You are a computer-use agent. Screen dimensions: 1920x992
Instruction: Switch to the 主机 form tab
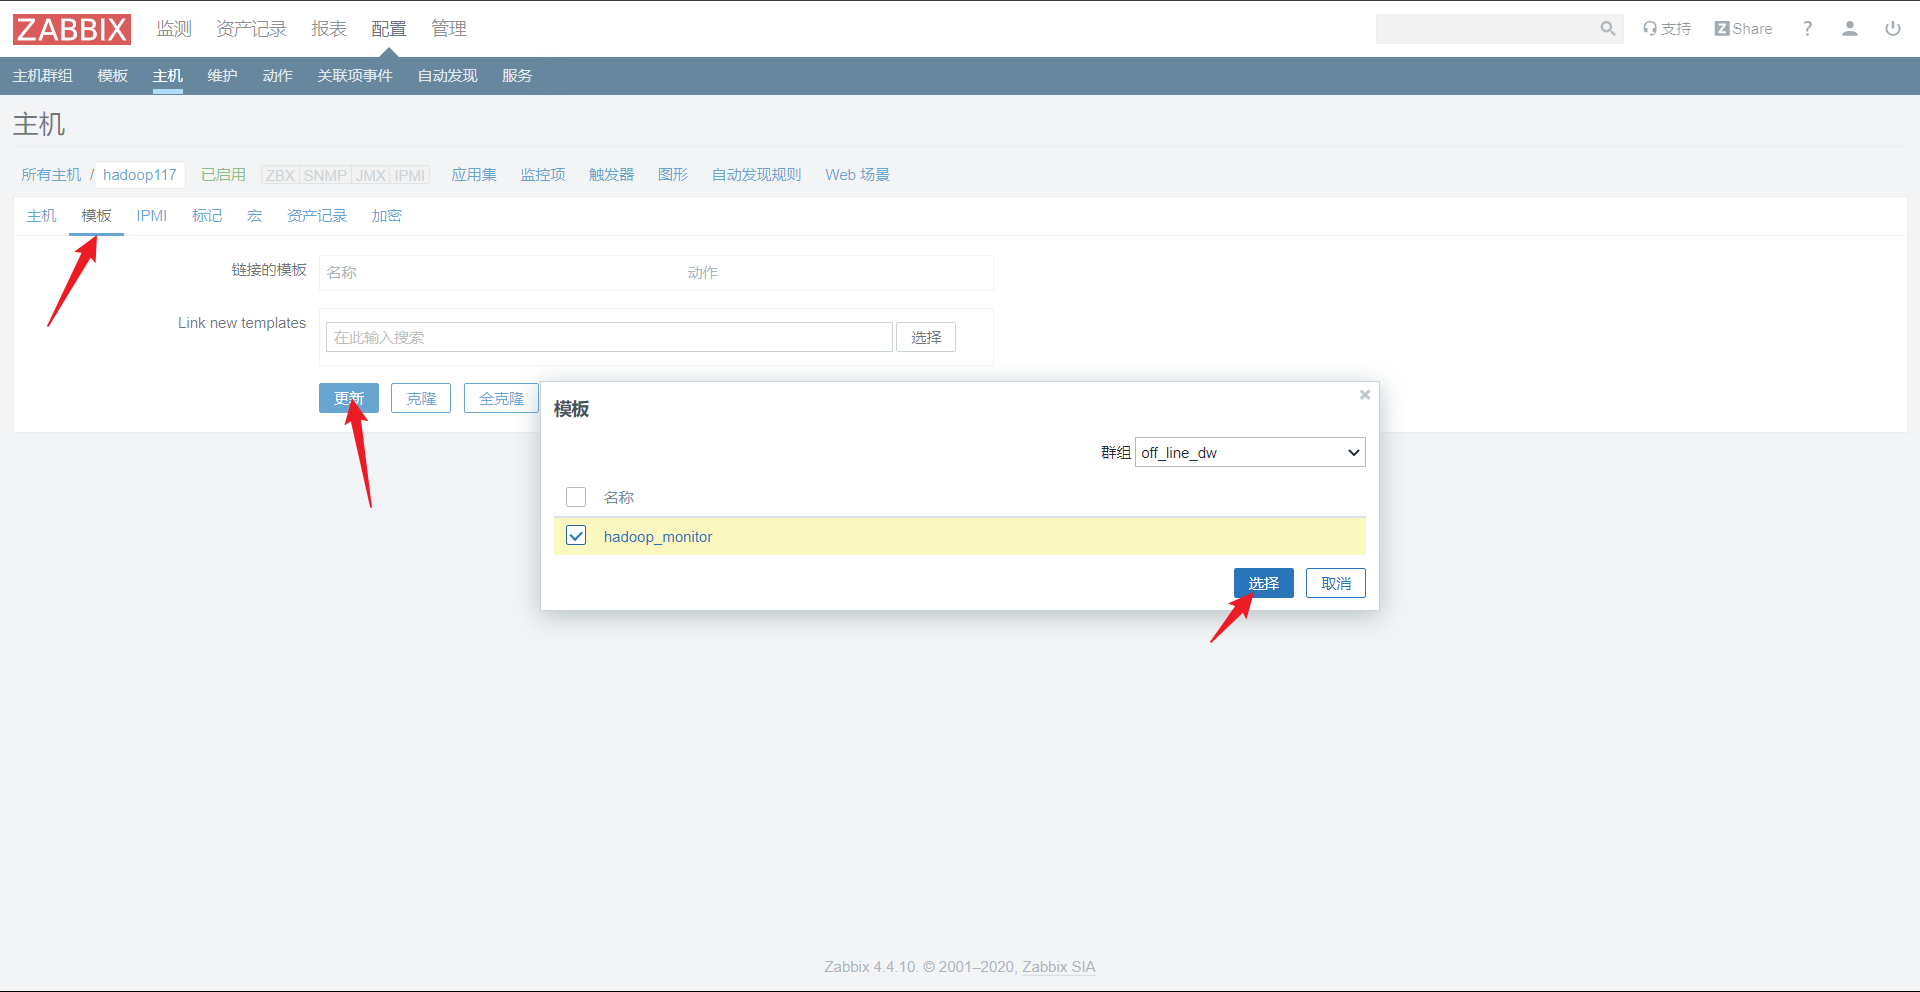[x=42, y=216]
